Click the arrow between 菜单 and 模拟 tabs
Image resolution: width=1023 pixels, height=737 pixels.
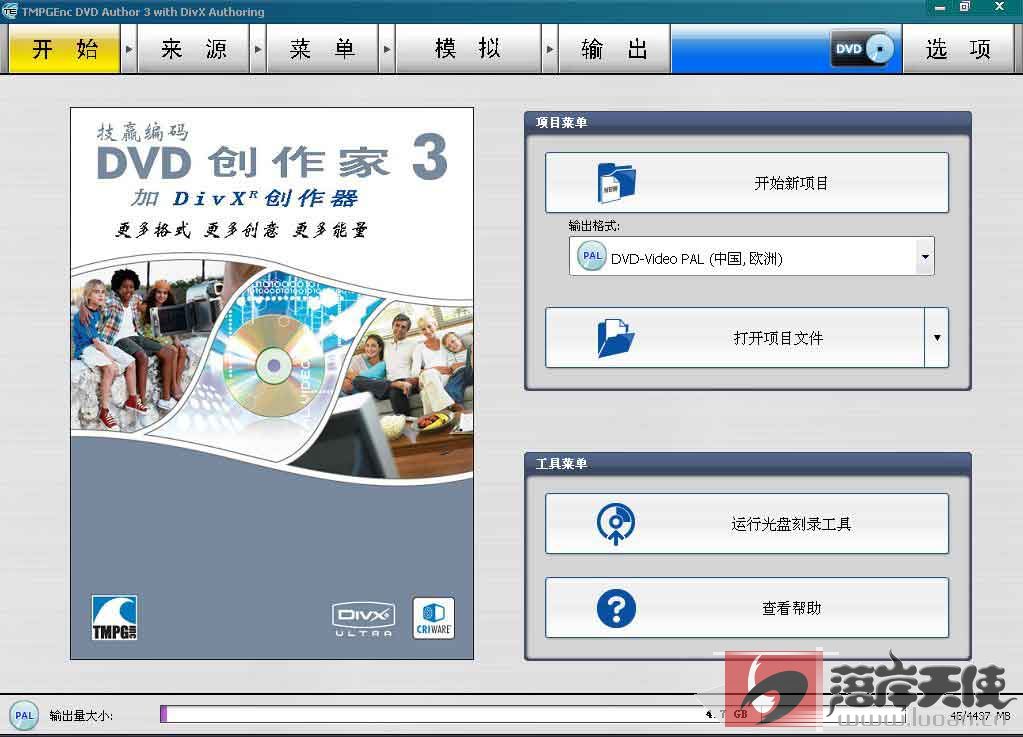point(387,49)
